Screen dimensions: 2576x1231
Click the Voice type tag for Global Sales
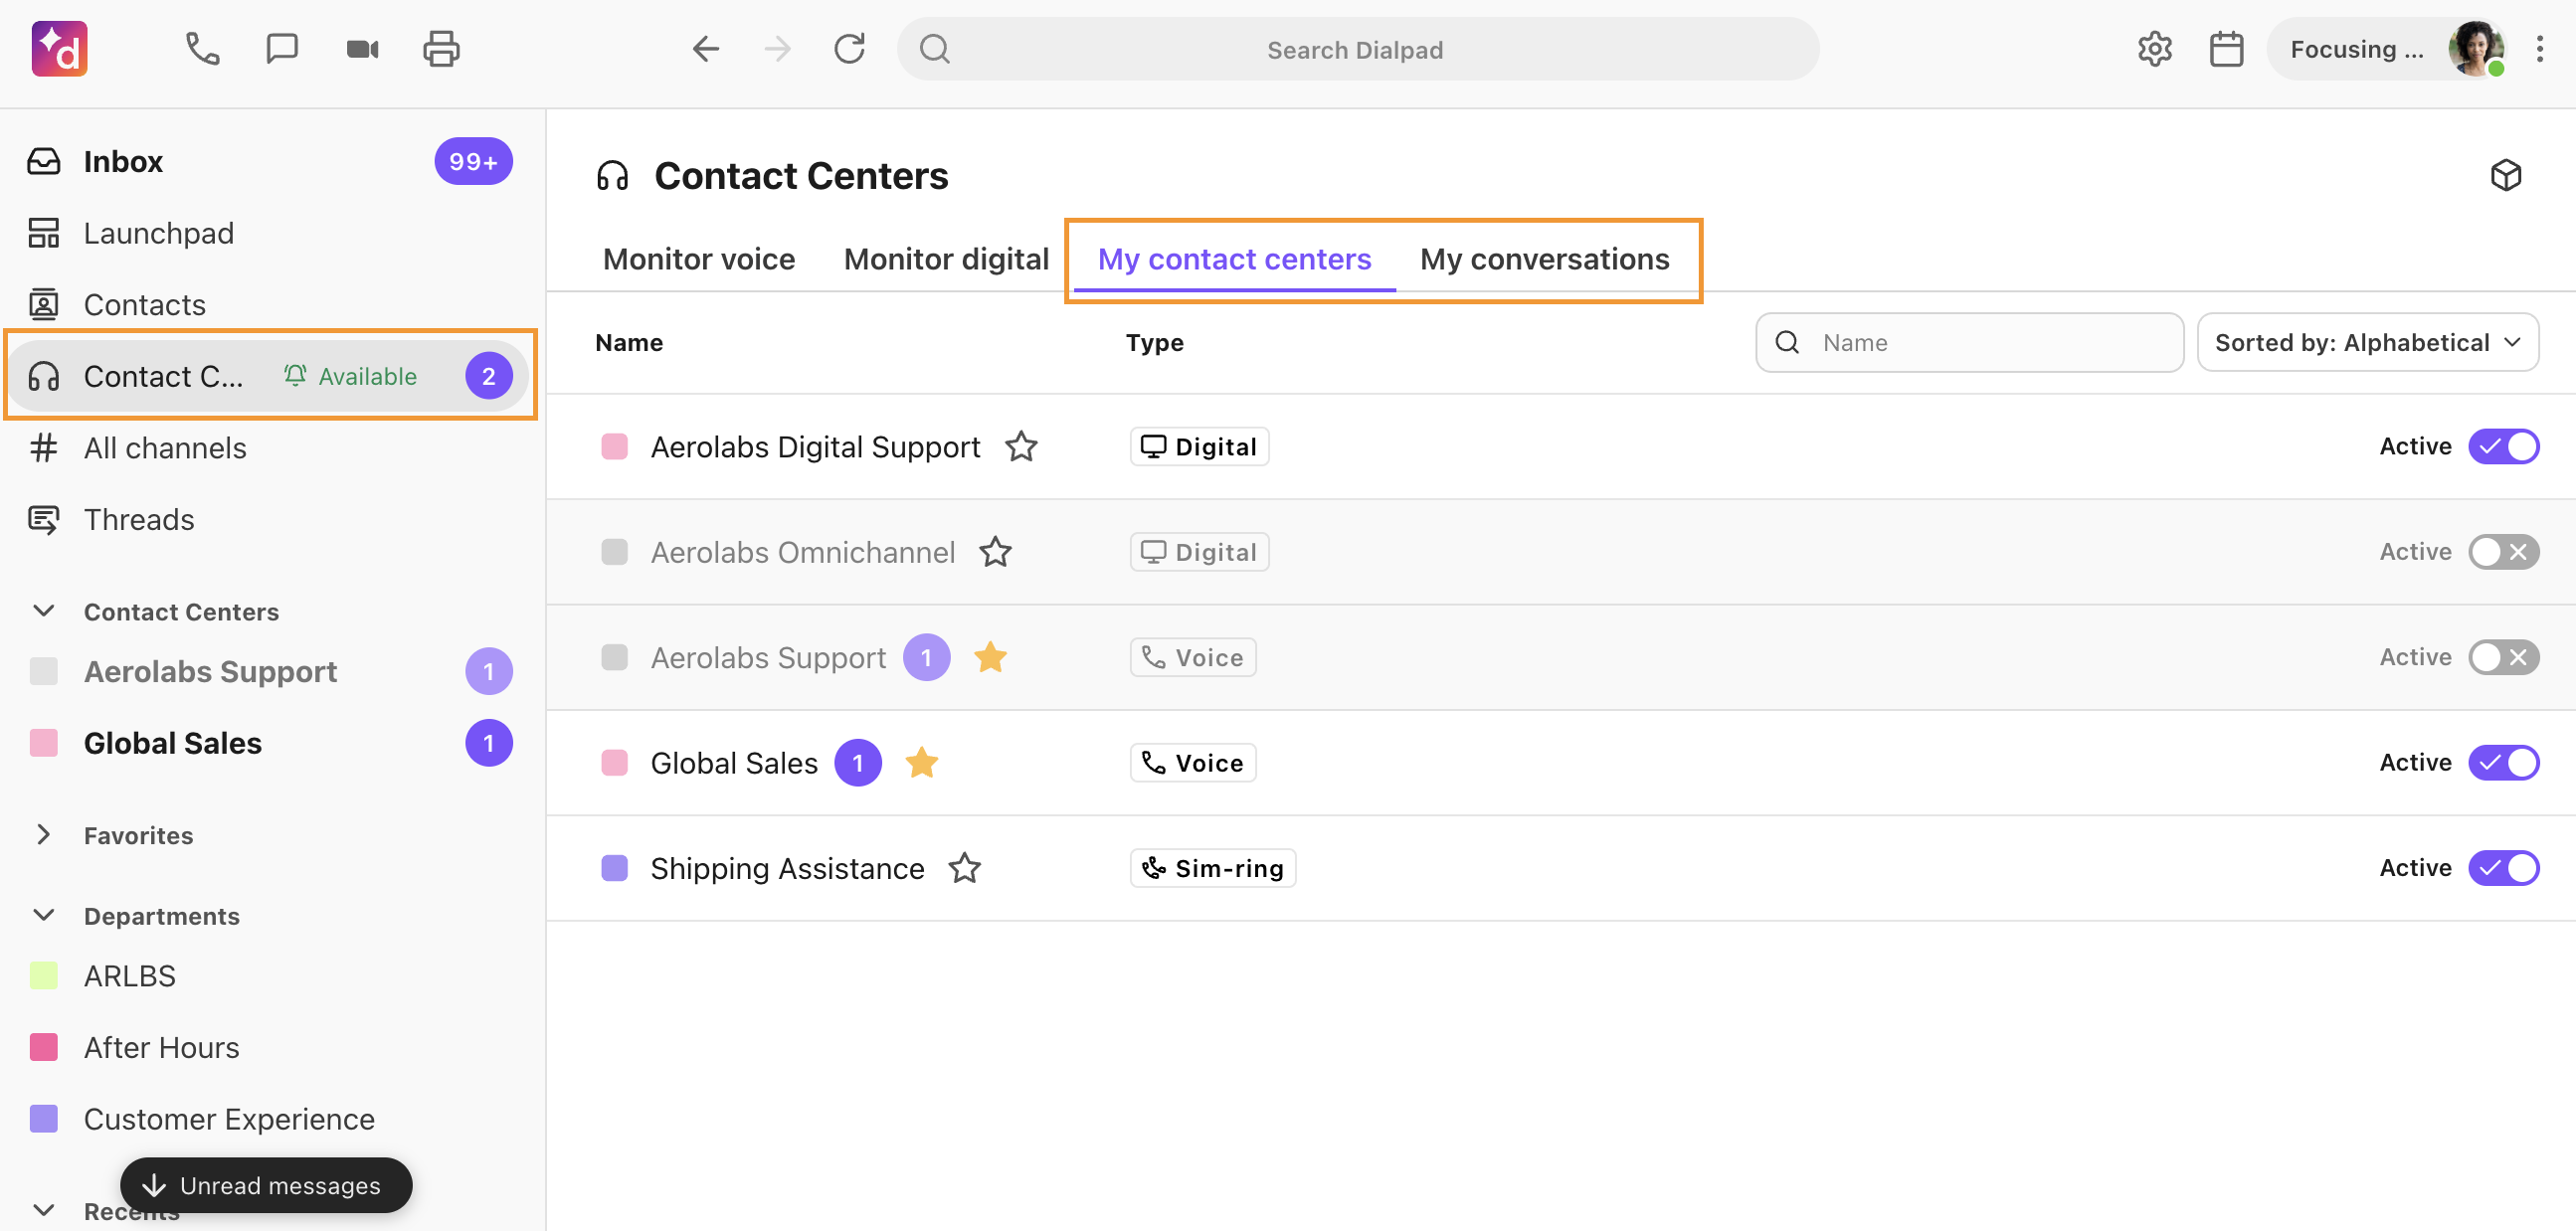tap(1193, 763)
